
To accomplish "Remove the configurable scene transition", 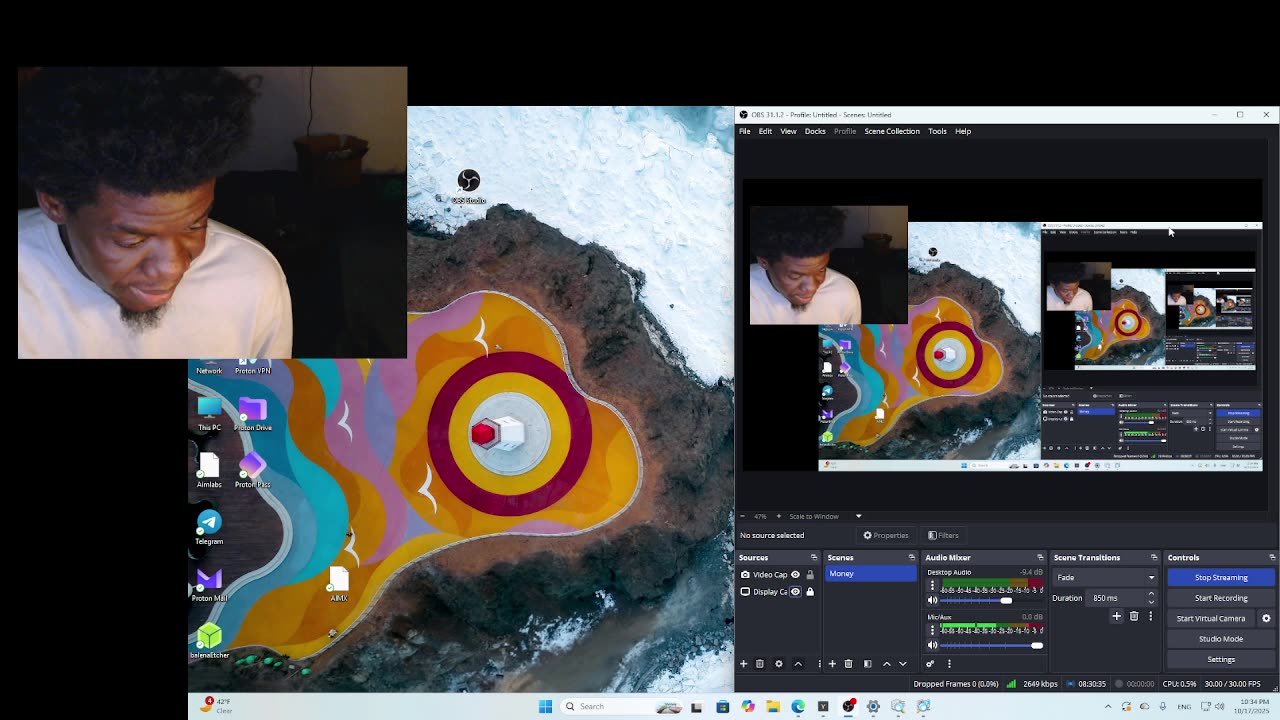I will click(x=1134, y=616).
